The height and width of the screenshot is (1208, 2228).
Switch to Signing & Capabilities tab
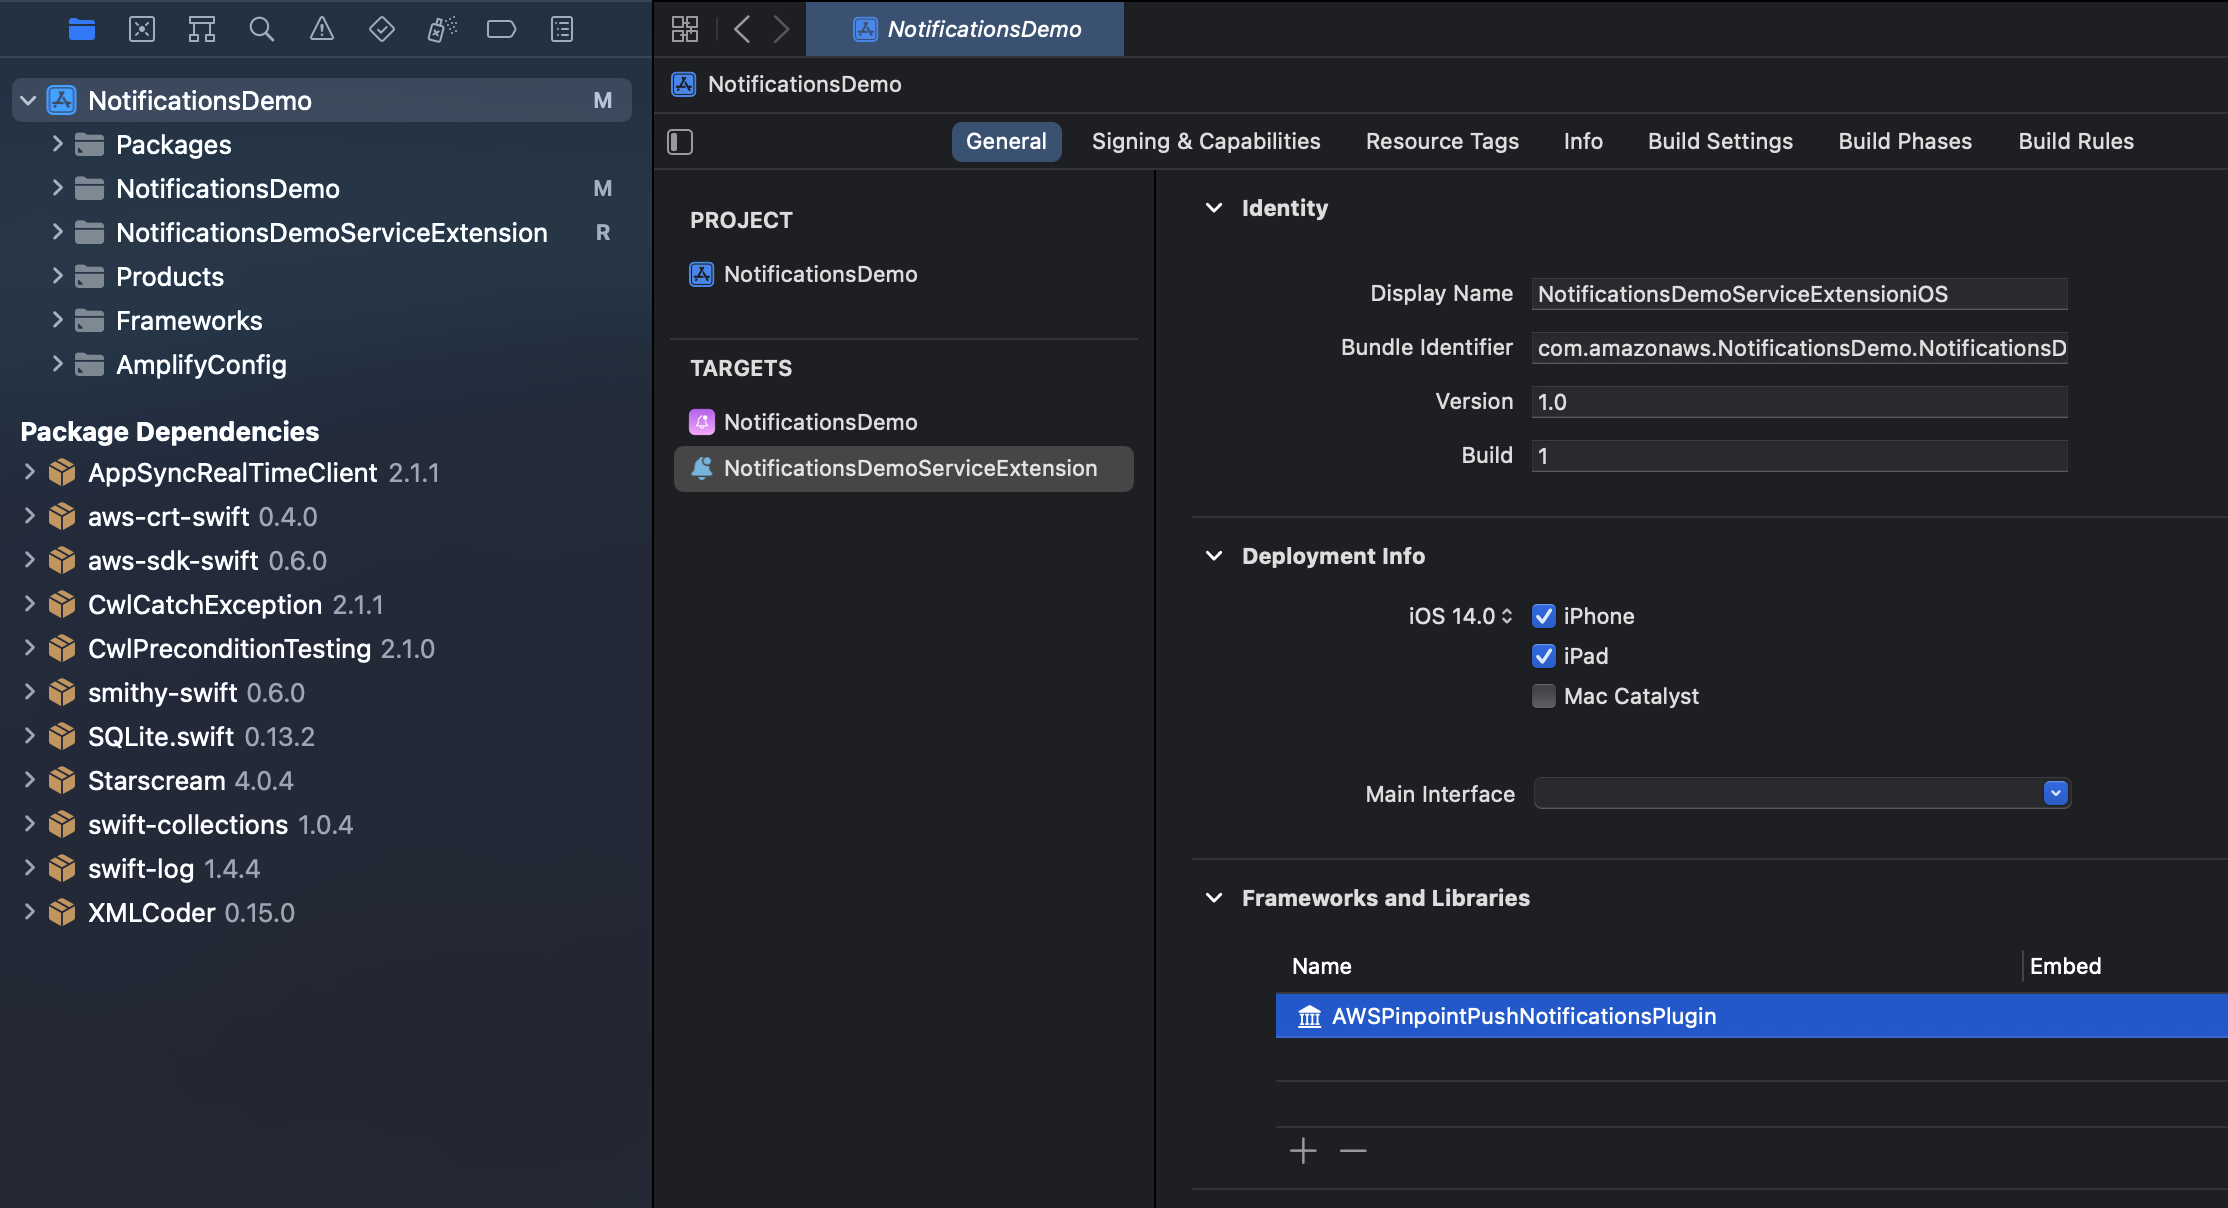1206,141
